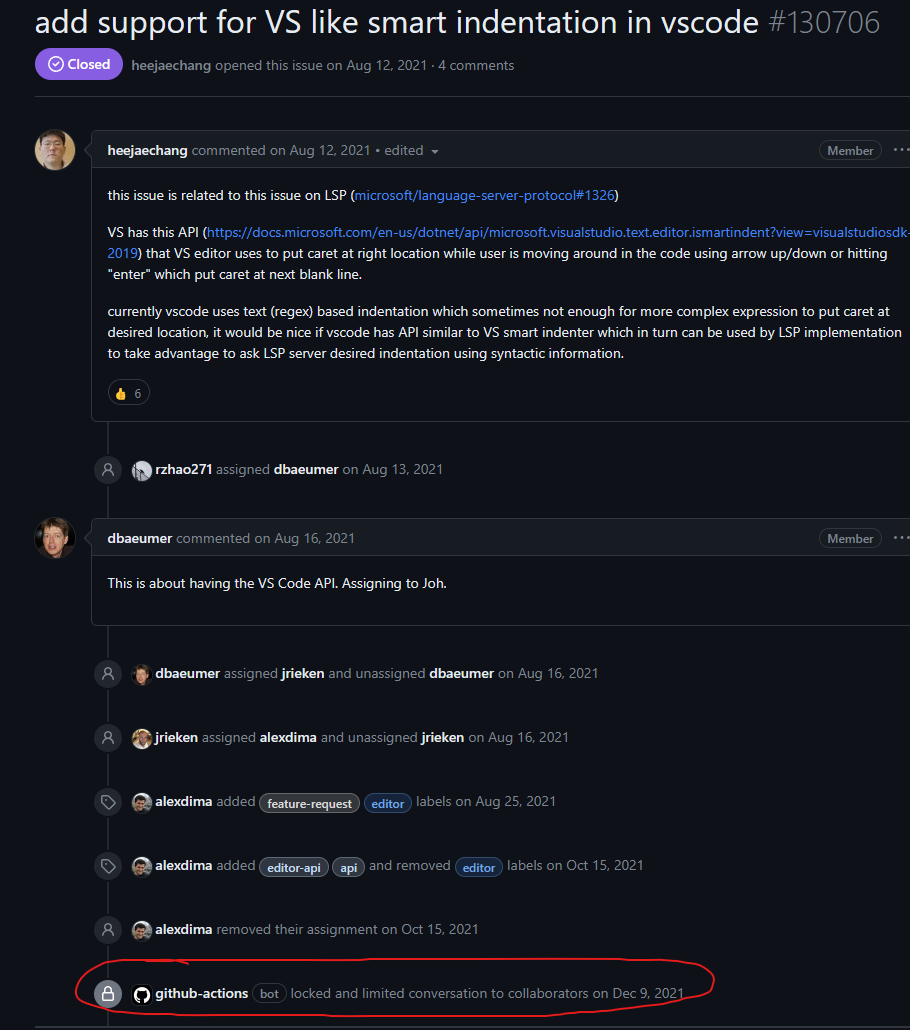910x1030 pixels.
Task: Click the tag icon beside alexdima's label event
Action: pos(107,801)
